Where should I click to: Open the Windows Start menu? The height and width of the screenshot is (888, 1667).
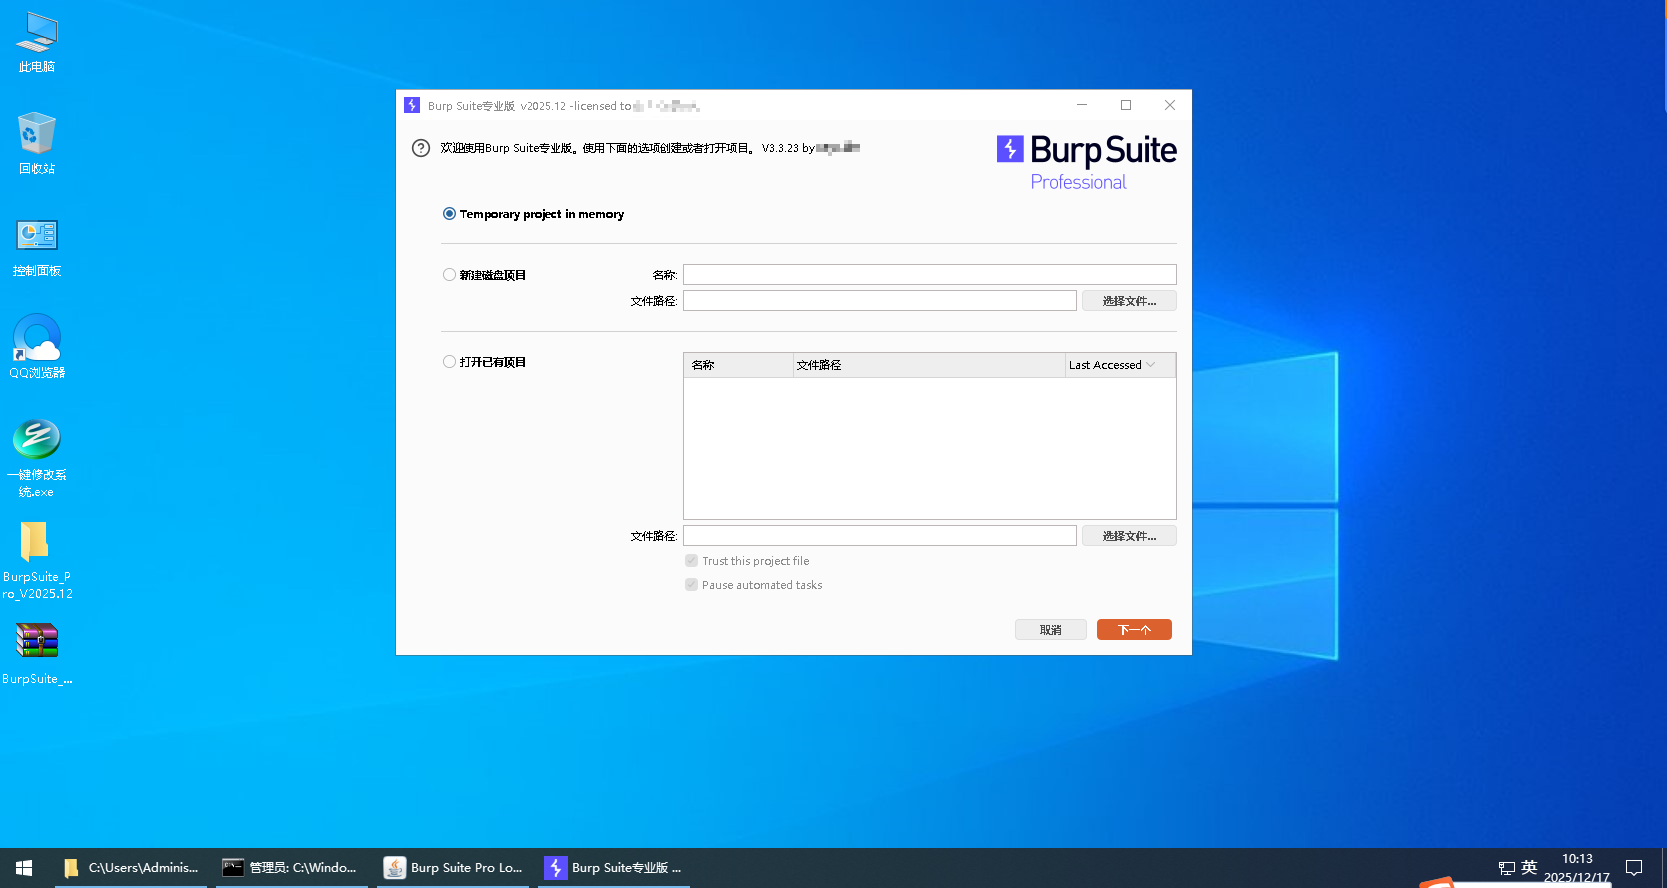coord(24,868)
